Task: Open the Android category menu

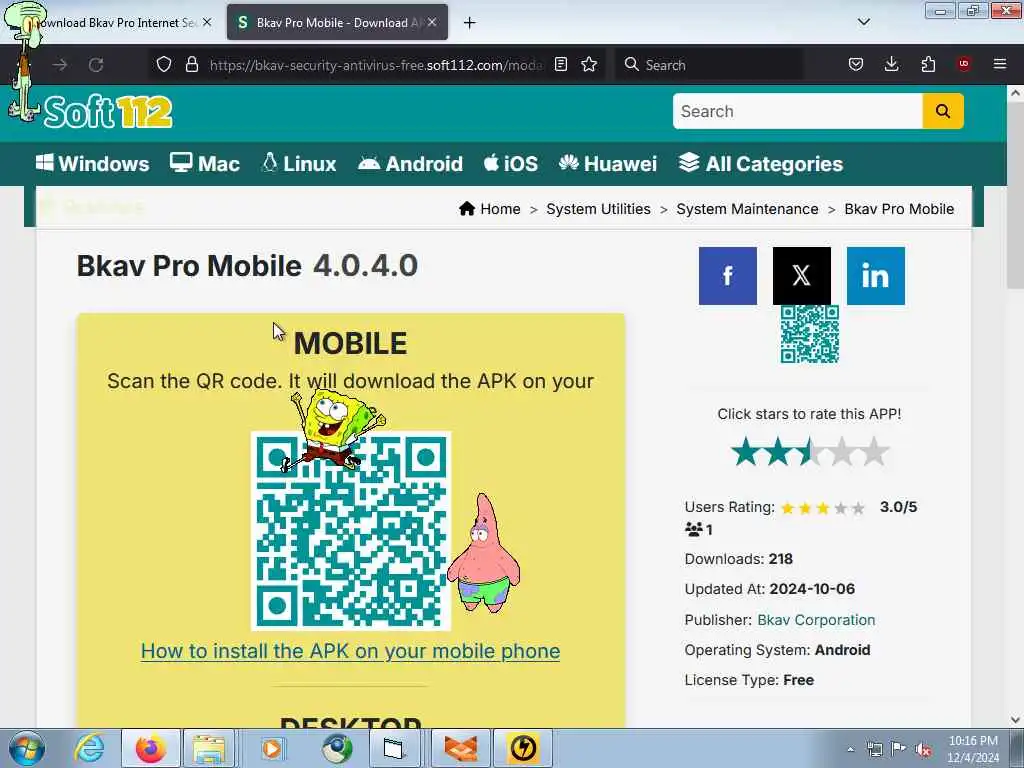Action: click(410, 163)
